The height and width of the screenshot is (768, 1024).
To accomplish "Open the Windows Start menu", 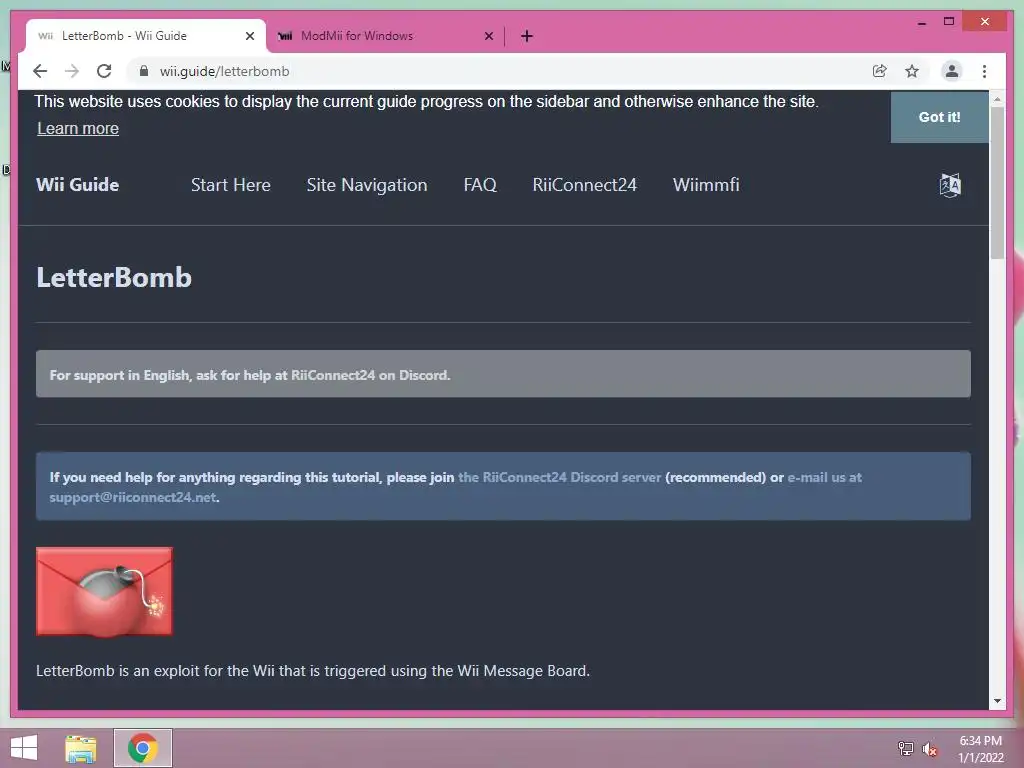I will pos(24,748).
